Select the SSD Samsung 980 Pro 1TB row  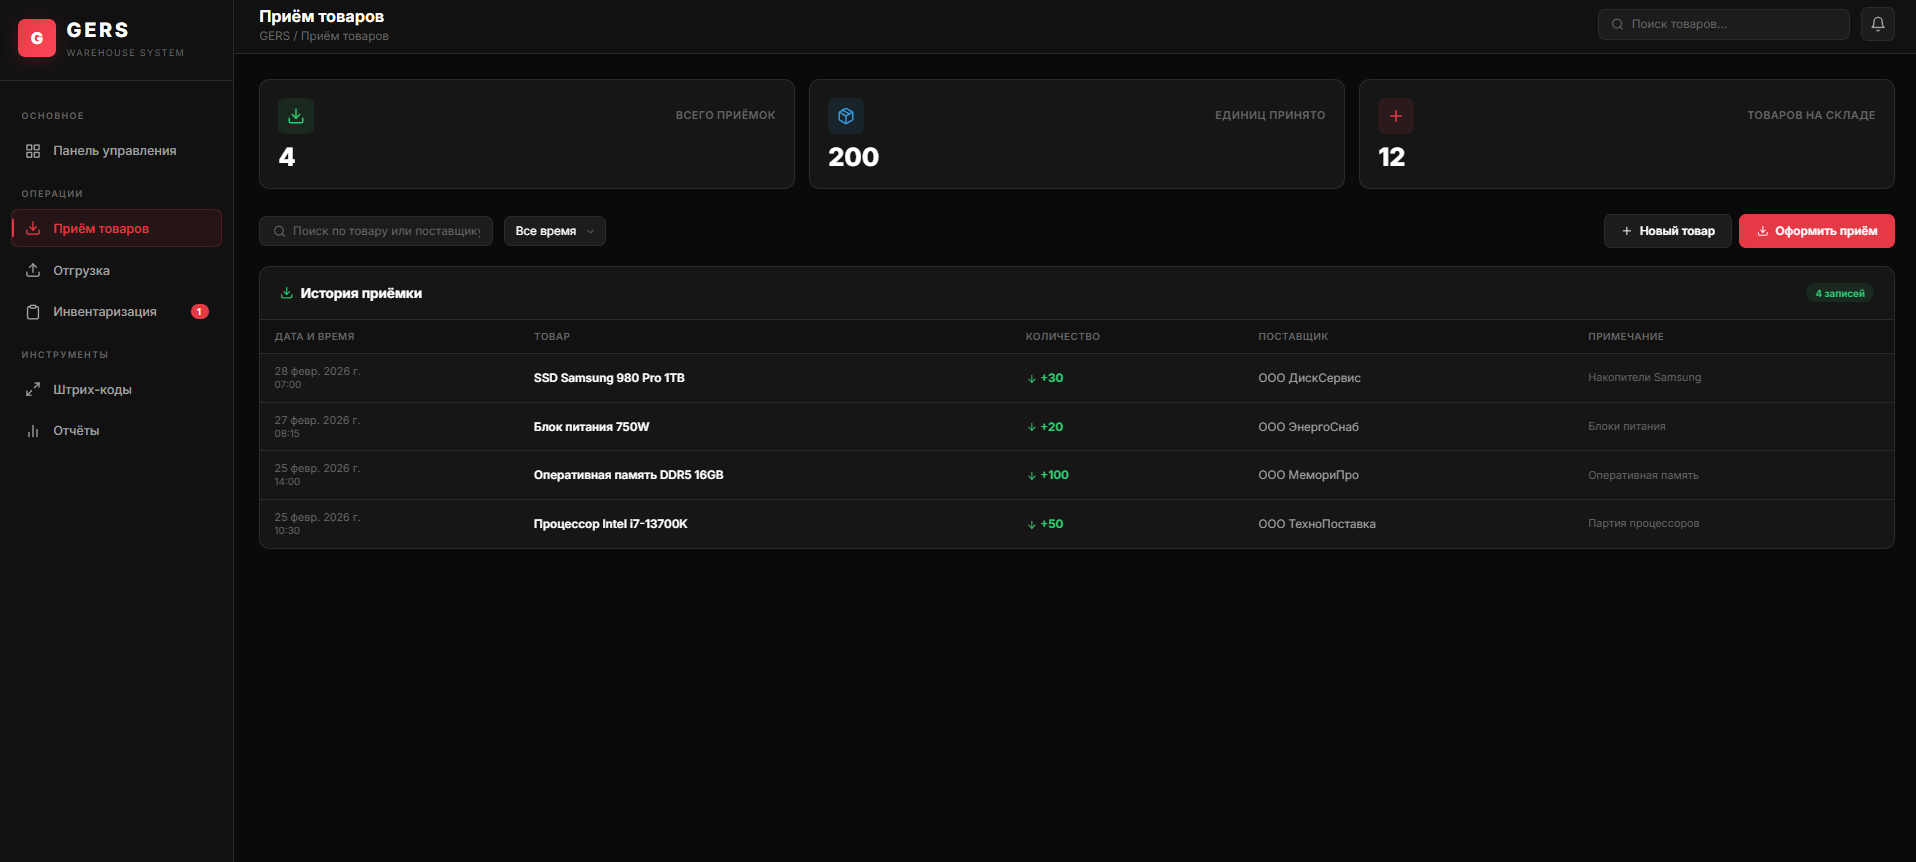click(609, 378)
